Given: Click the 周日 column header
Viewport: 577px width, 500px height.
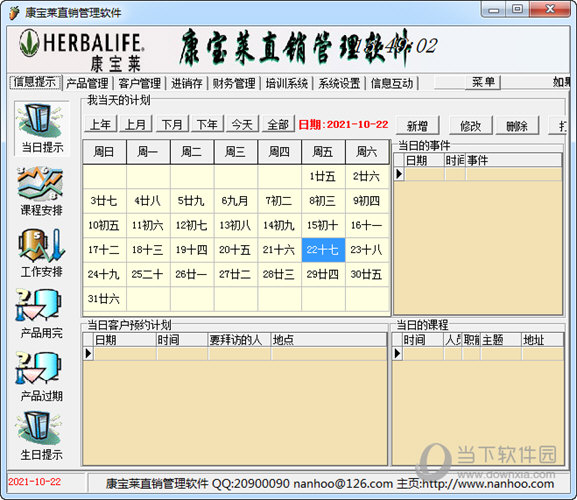Looking at the screenshot, I should (x=104, y=152).
